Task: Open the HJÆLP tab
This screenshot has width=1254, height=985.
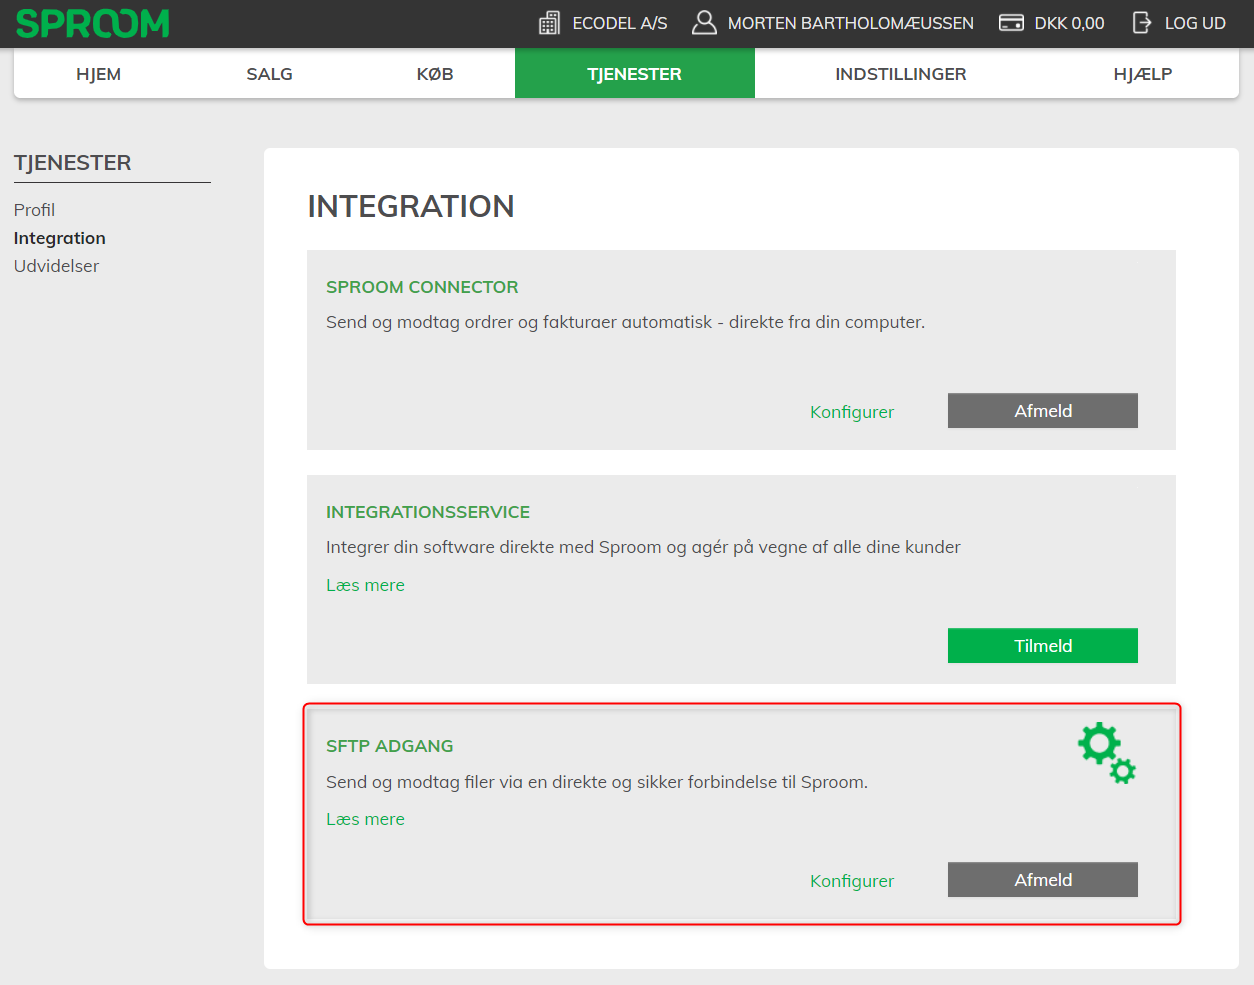Action: pyautogui.click(x=1143, y=74)
